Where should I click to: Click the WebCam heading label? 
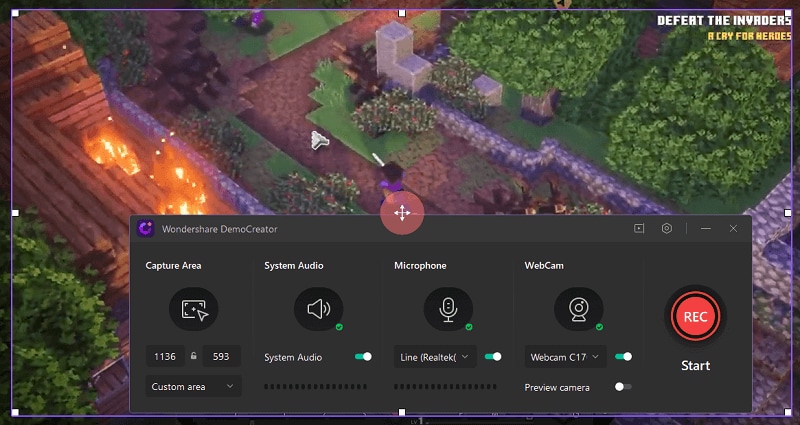pyautogui.click(x=544, y=265)
